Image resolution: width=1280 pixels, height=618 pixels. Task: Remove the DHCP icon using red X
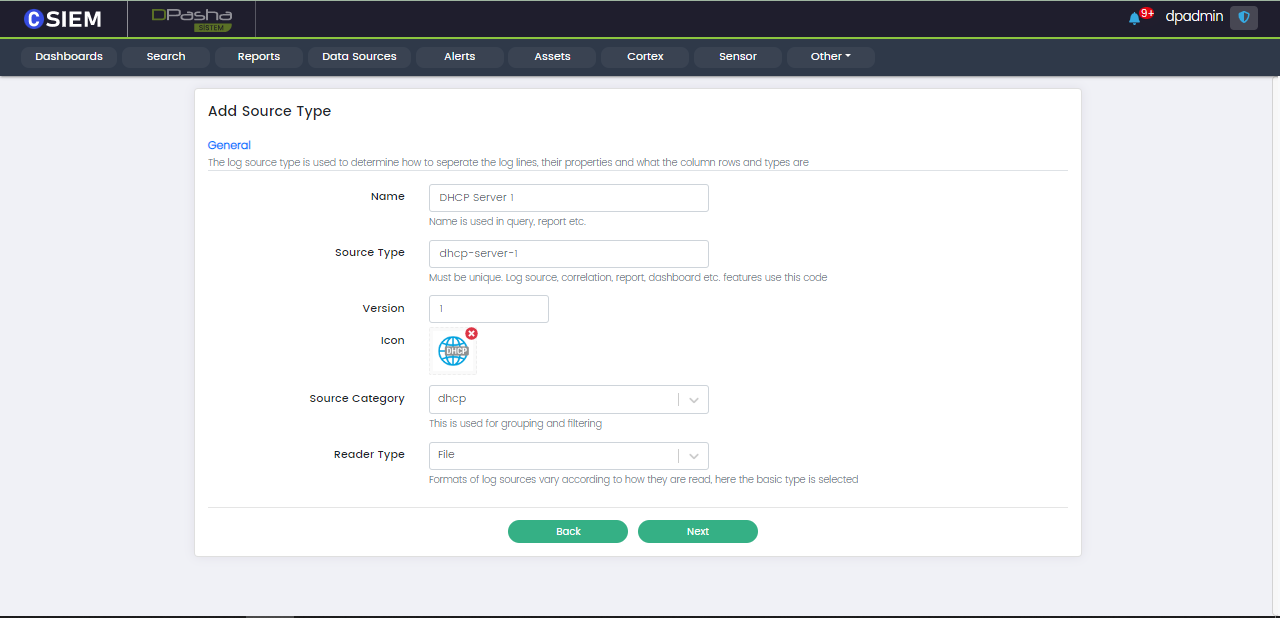coord(471,333)
